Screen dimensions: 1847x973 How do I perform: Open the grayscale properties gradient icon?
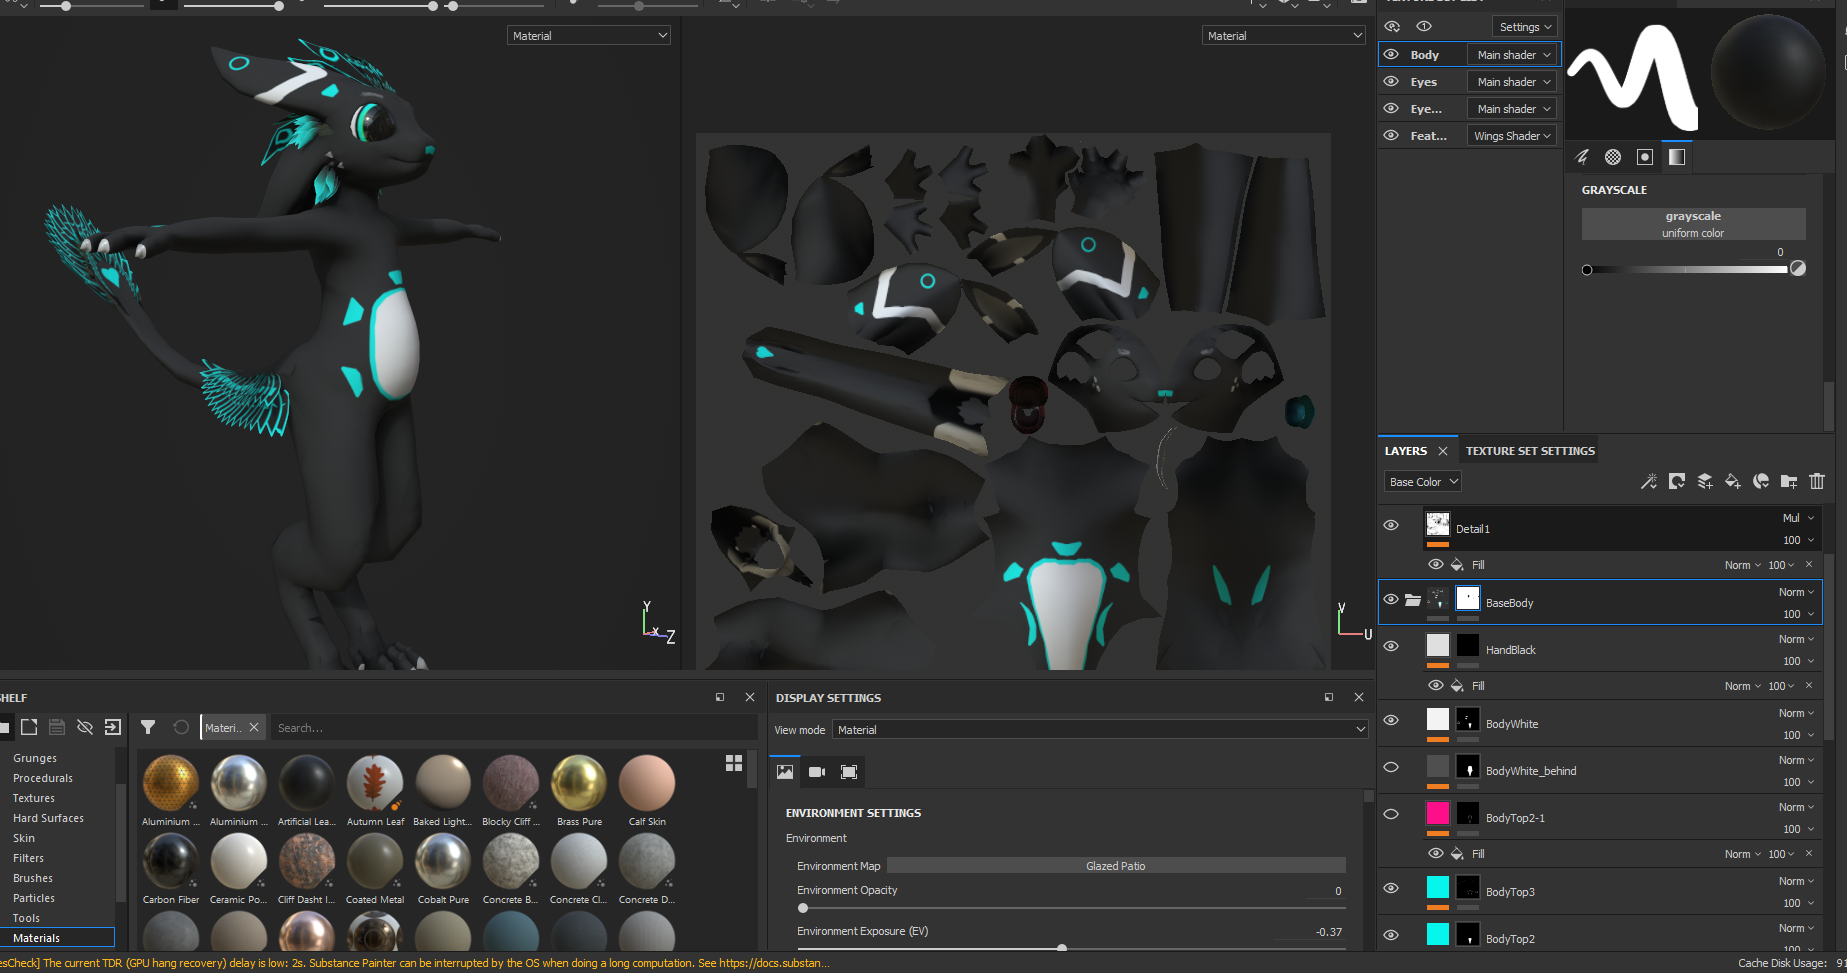pos(1677,157)
